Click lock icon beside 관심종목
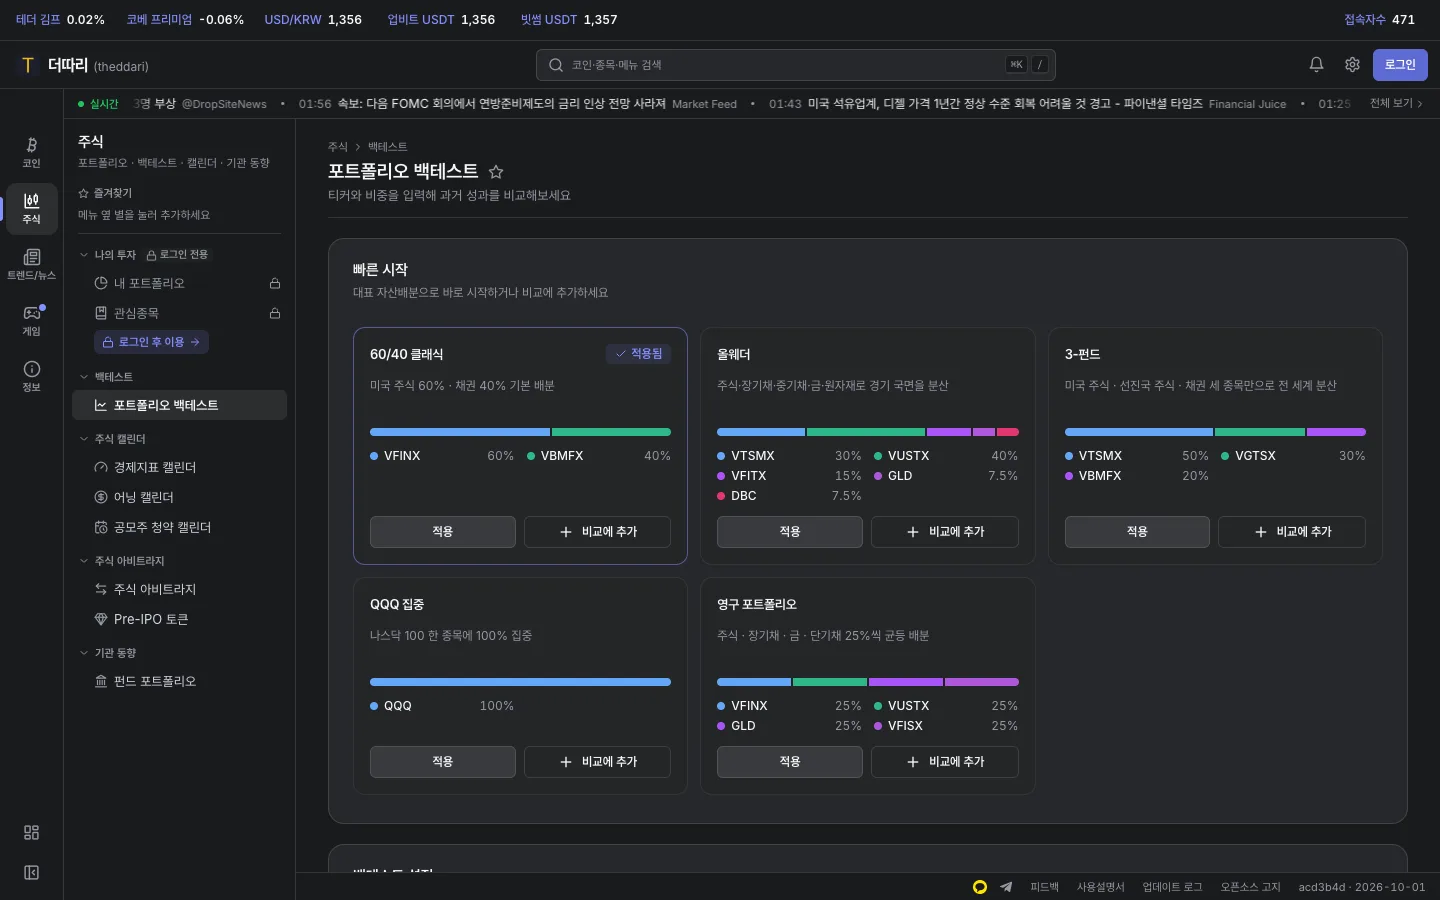 [x=275, y=313]
